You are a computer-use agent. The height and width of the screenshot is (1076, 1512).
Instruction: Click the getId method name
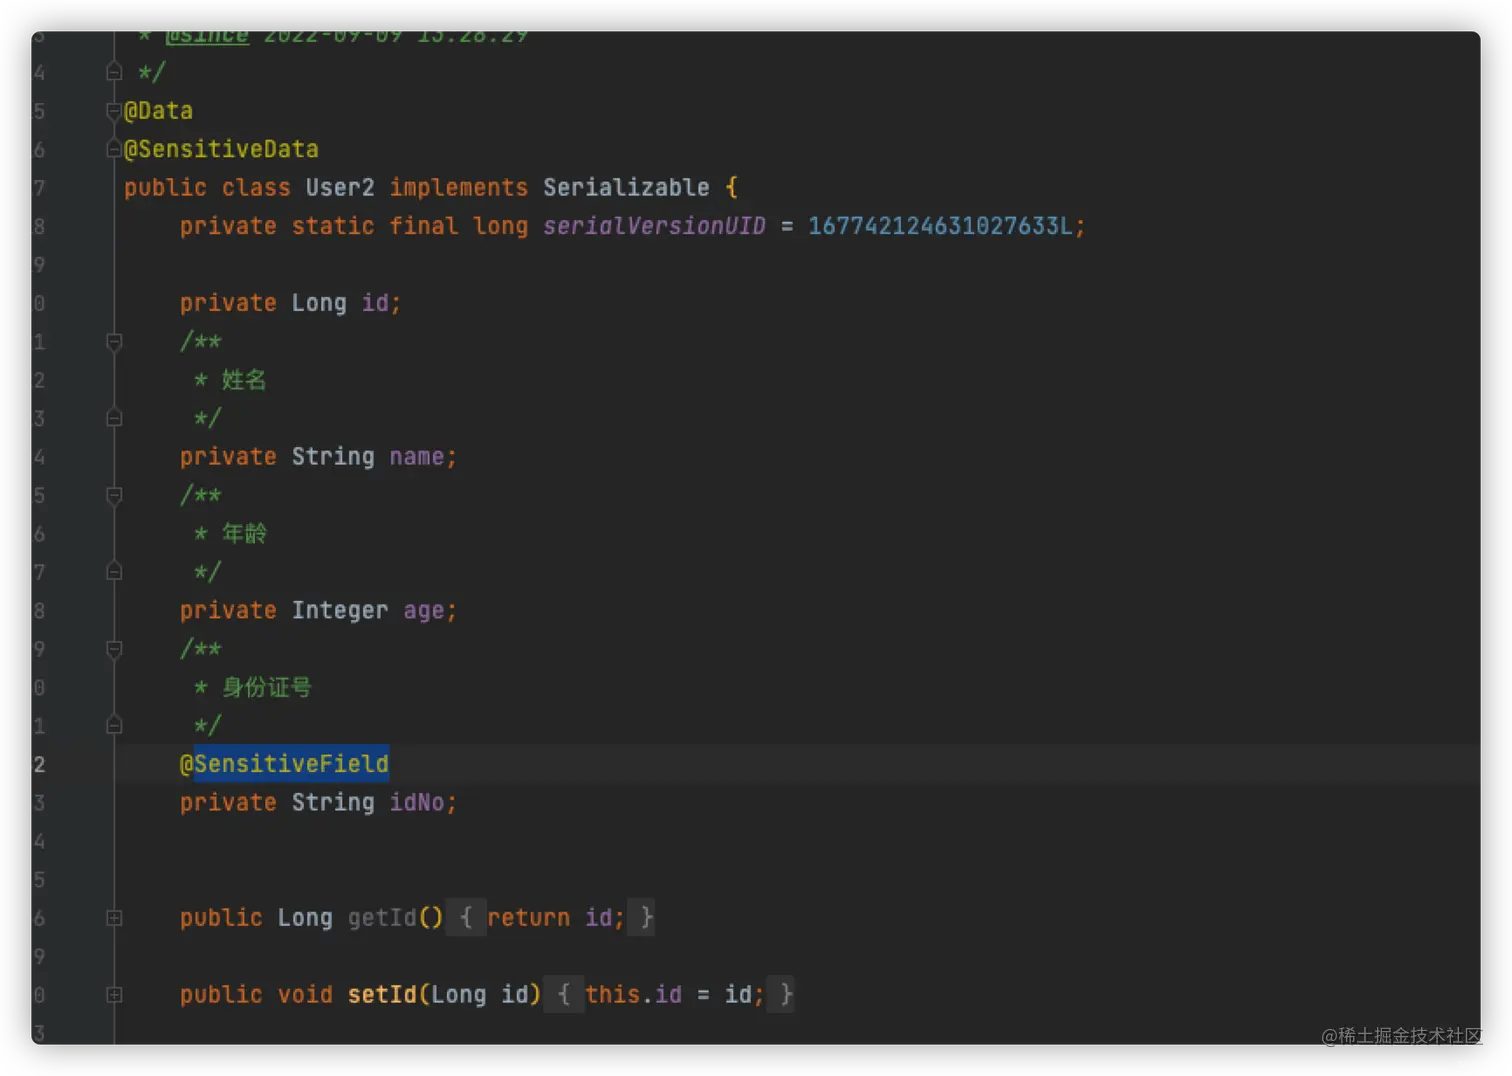(382, 918)
